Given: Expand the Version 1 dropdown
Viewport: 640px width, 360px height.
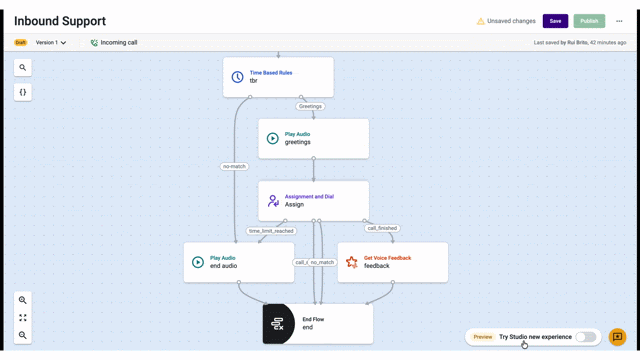Looking at the screenshot, I should pos(51,42).
